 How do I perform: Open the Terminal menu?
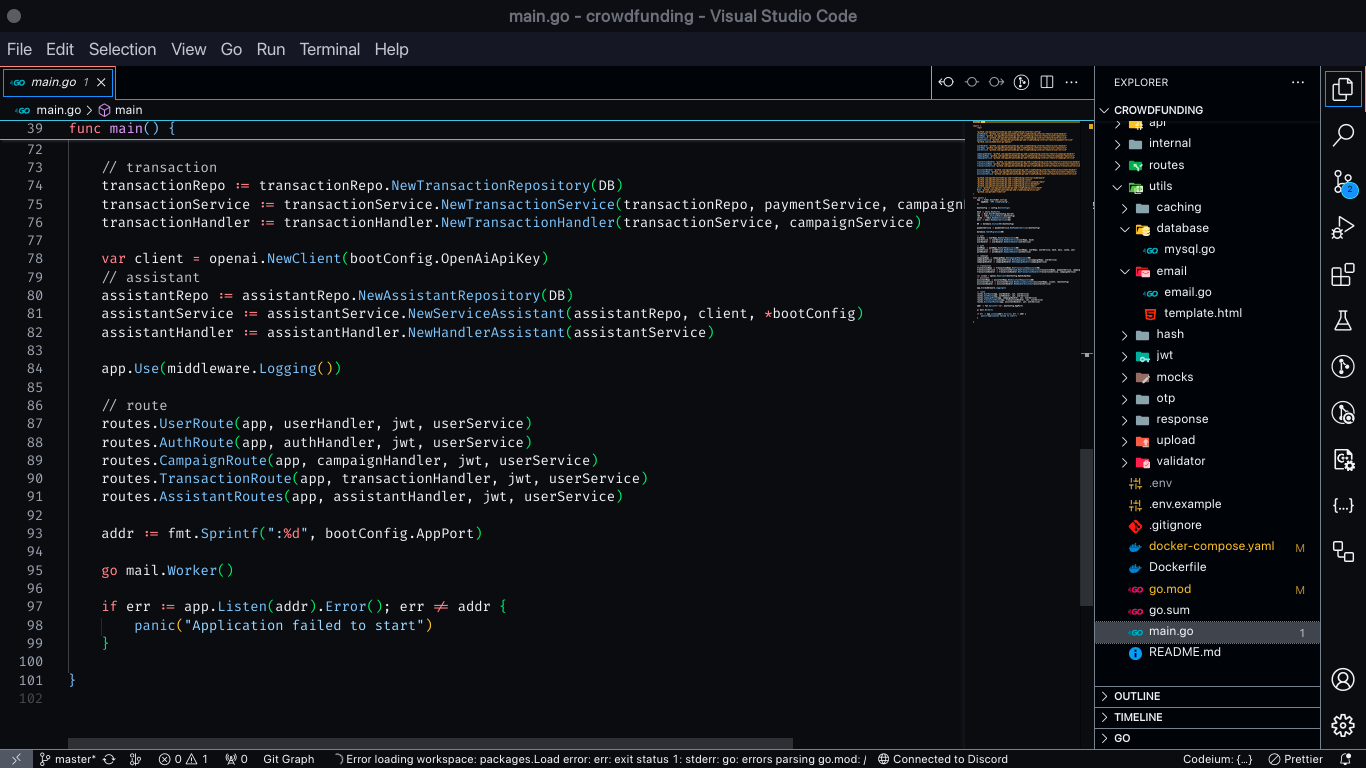click(x=330, y=49)
